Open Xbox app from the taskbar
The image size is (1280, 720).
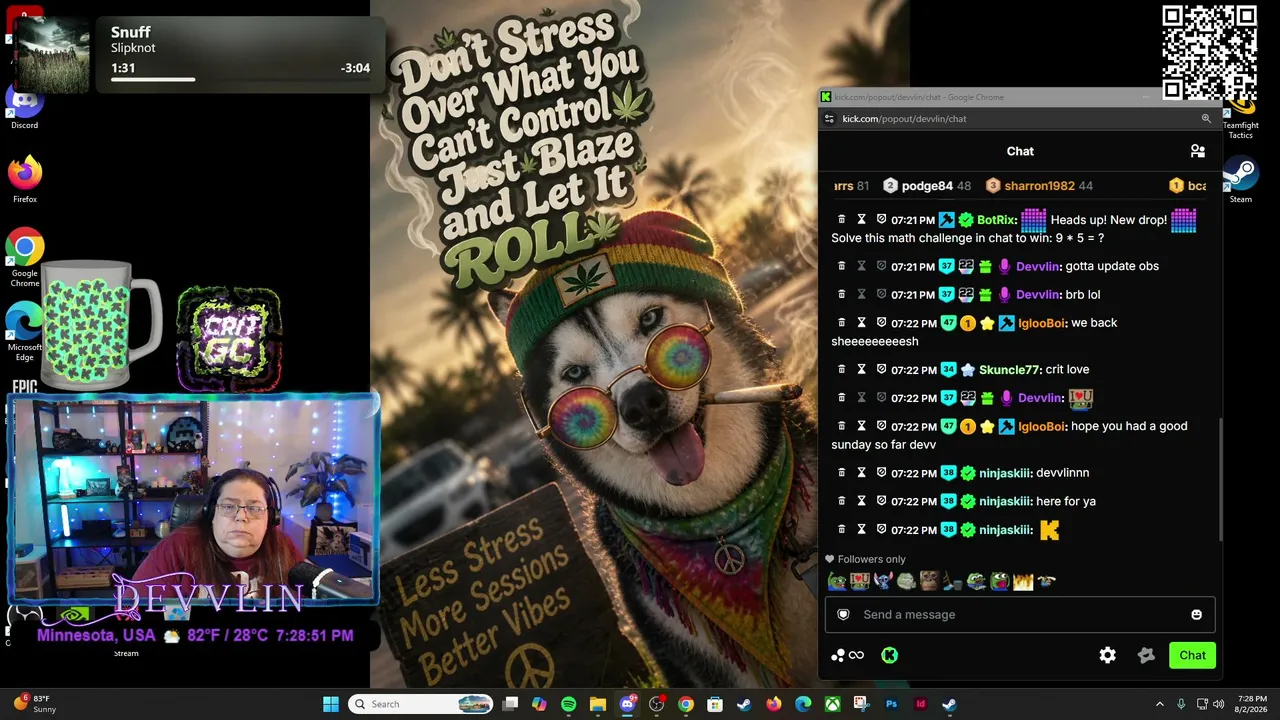[832, 704]
